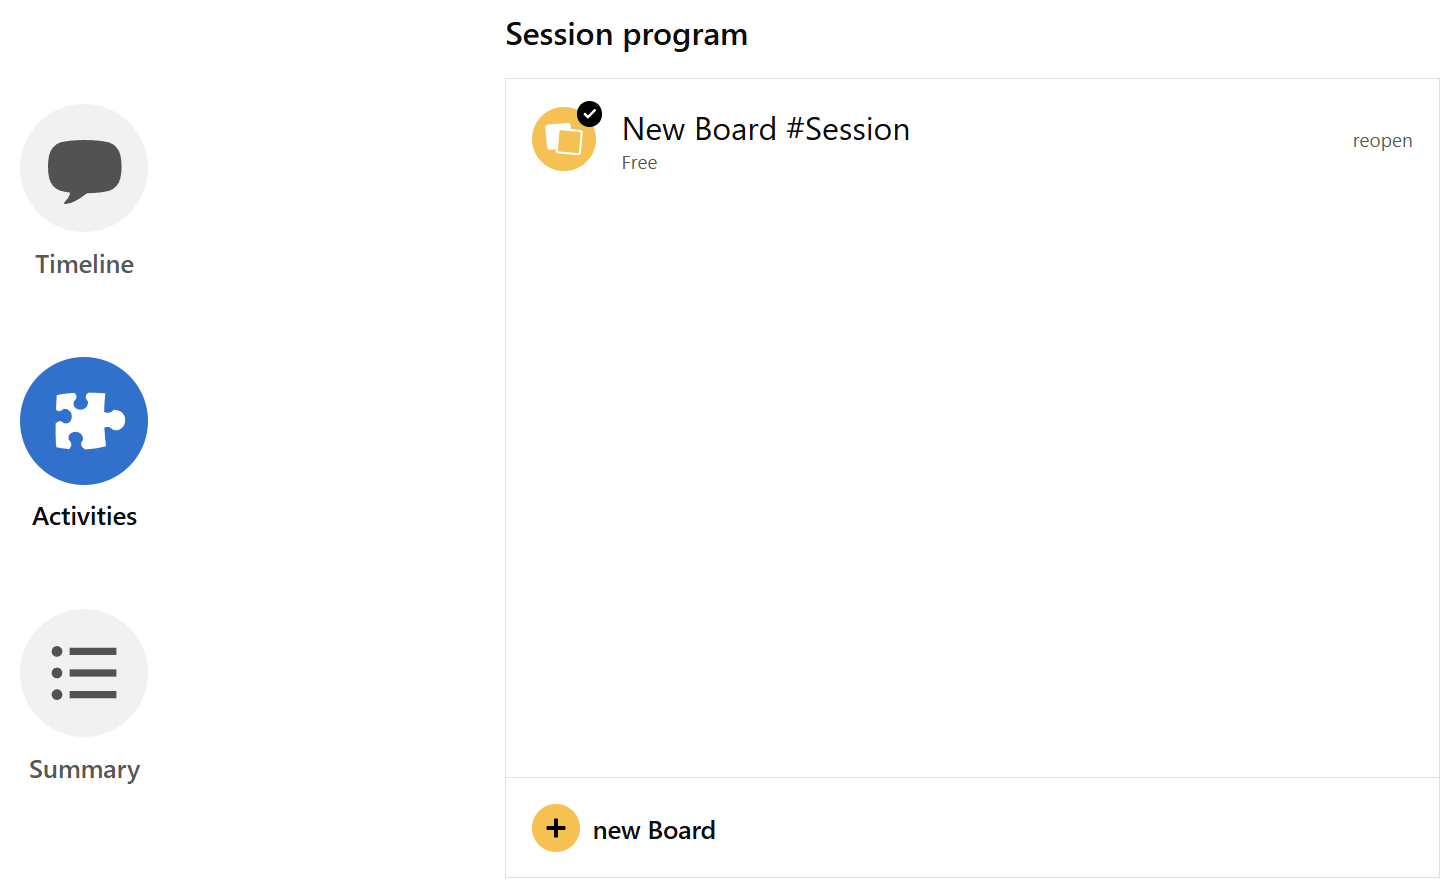Click the Timeline label text
The height and width of the screenshot is (888, 1454).
click(84, 264)
